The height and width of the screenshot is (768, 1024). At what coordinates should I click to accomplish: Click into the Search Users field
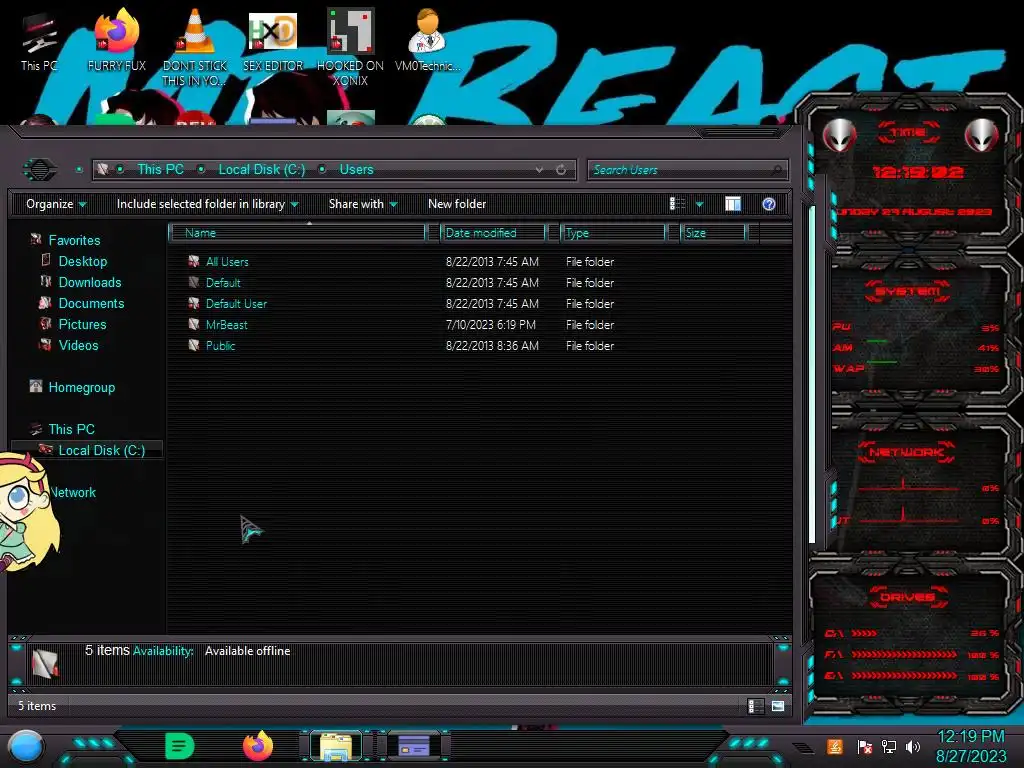[x=687, y=170]
